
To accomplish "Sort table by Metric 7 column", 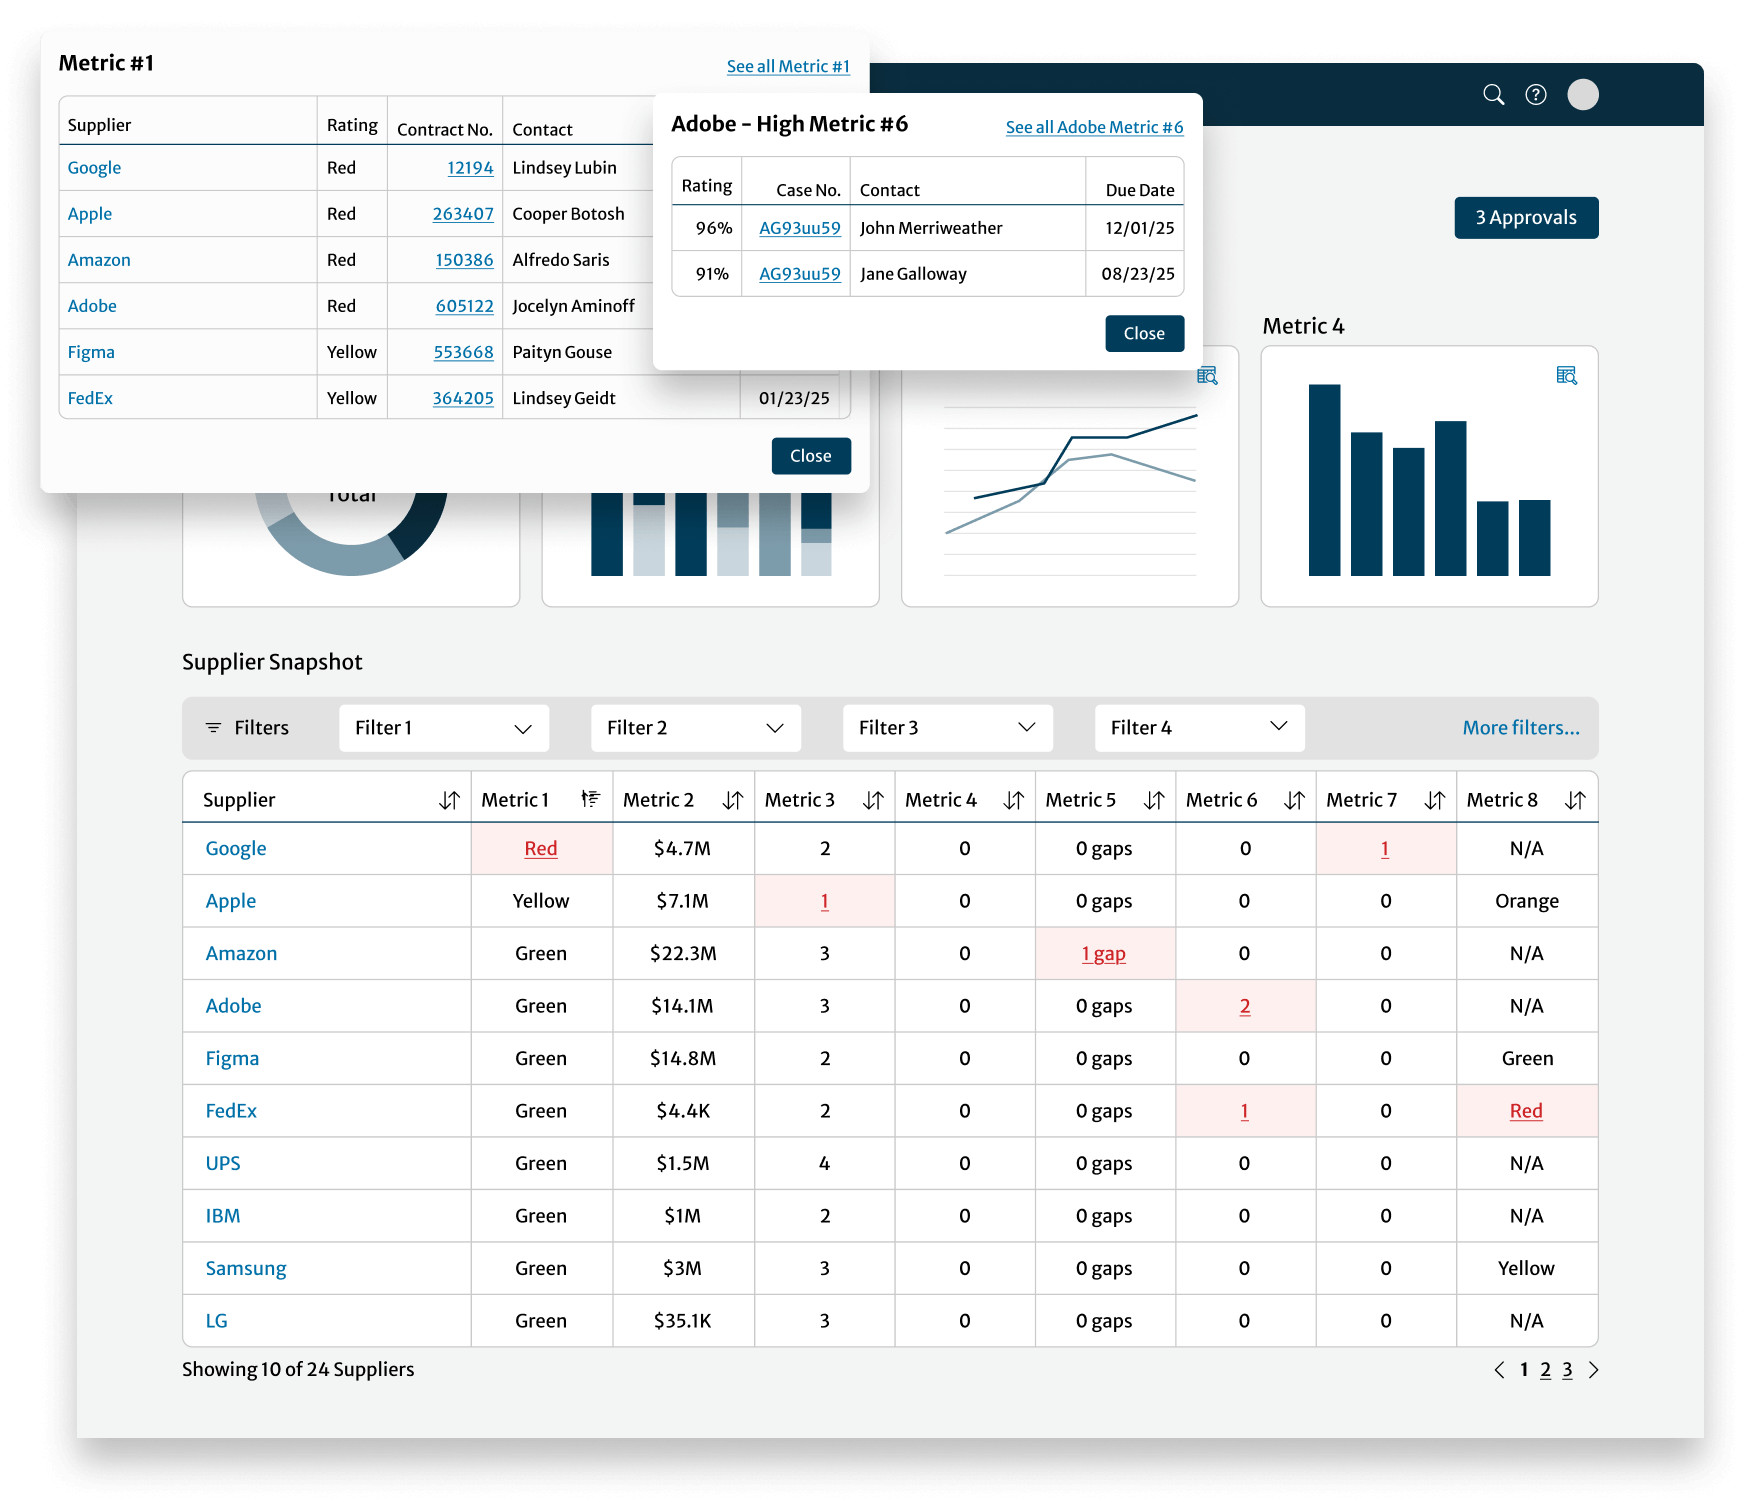I will pyautogui.click(x=1434, y=800).
